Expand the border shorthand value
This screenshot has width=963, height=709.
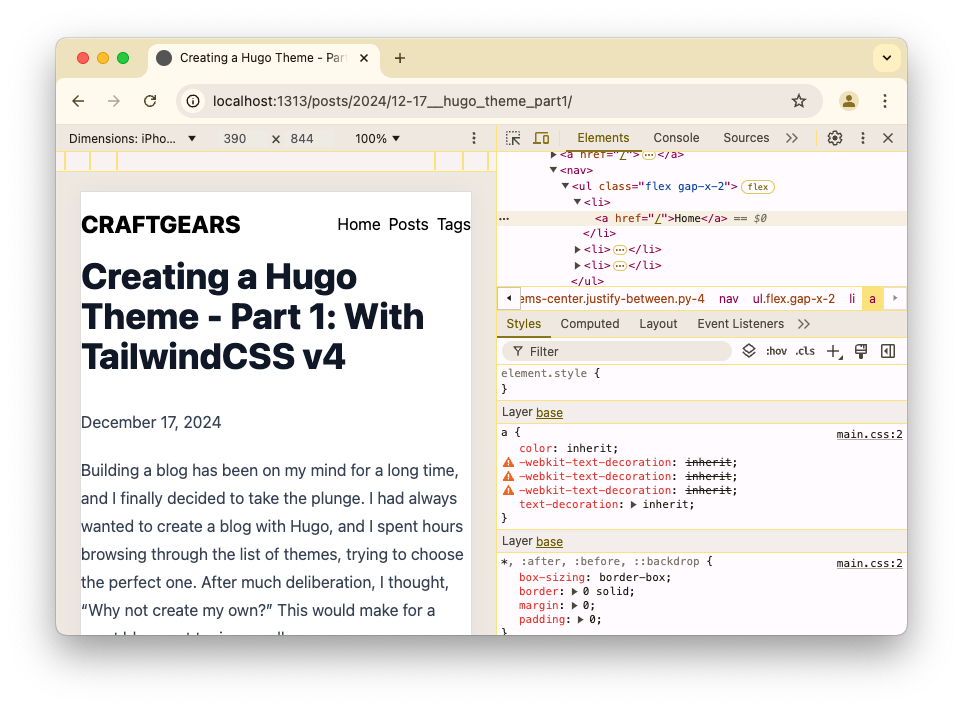point(574,592)
